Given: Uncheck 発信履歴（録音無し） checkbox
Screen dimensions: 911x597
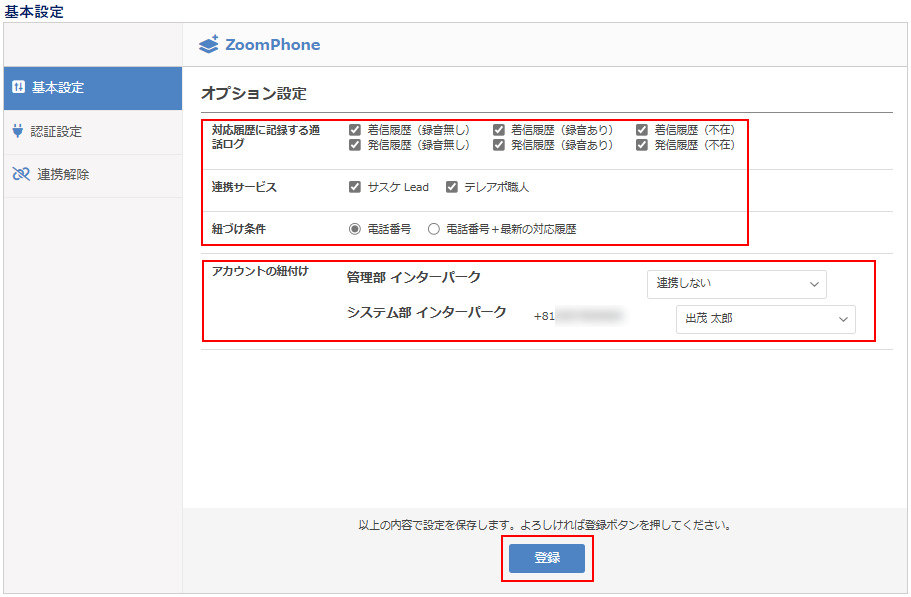Looking at the screenshot, I should pos(355,145).
